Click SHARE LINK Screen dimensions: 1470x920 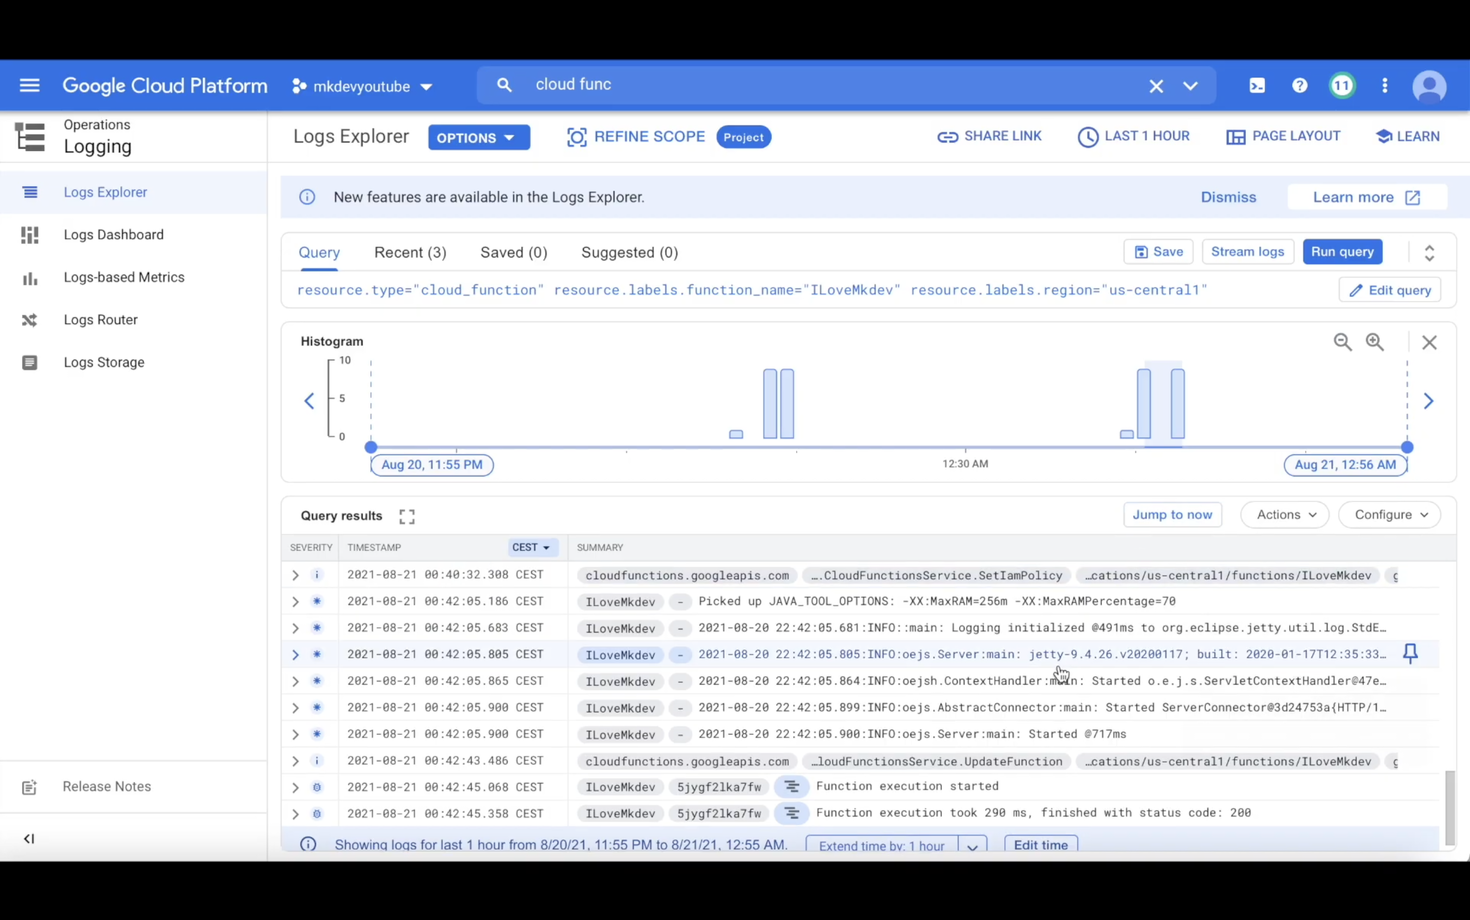[989, 136]
